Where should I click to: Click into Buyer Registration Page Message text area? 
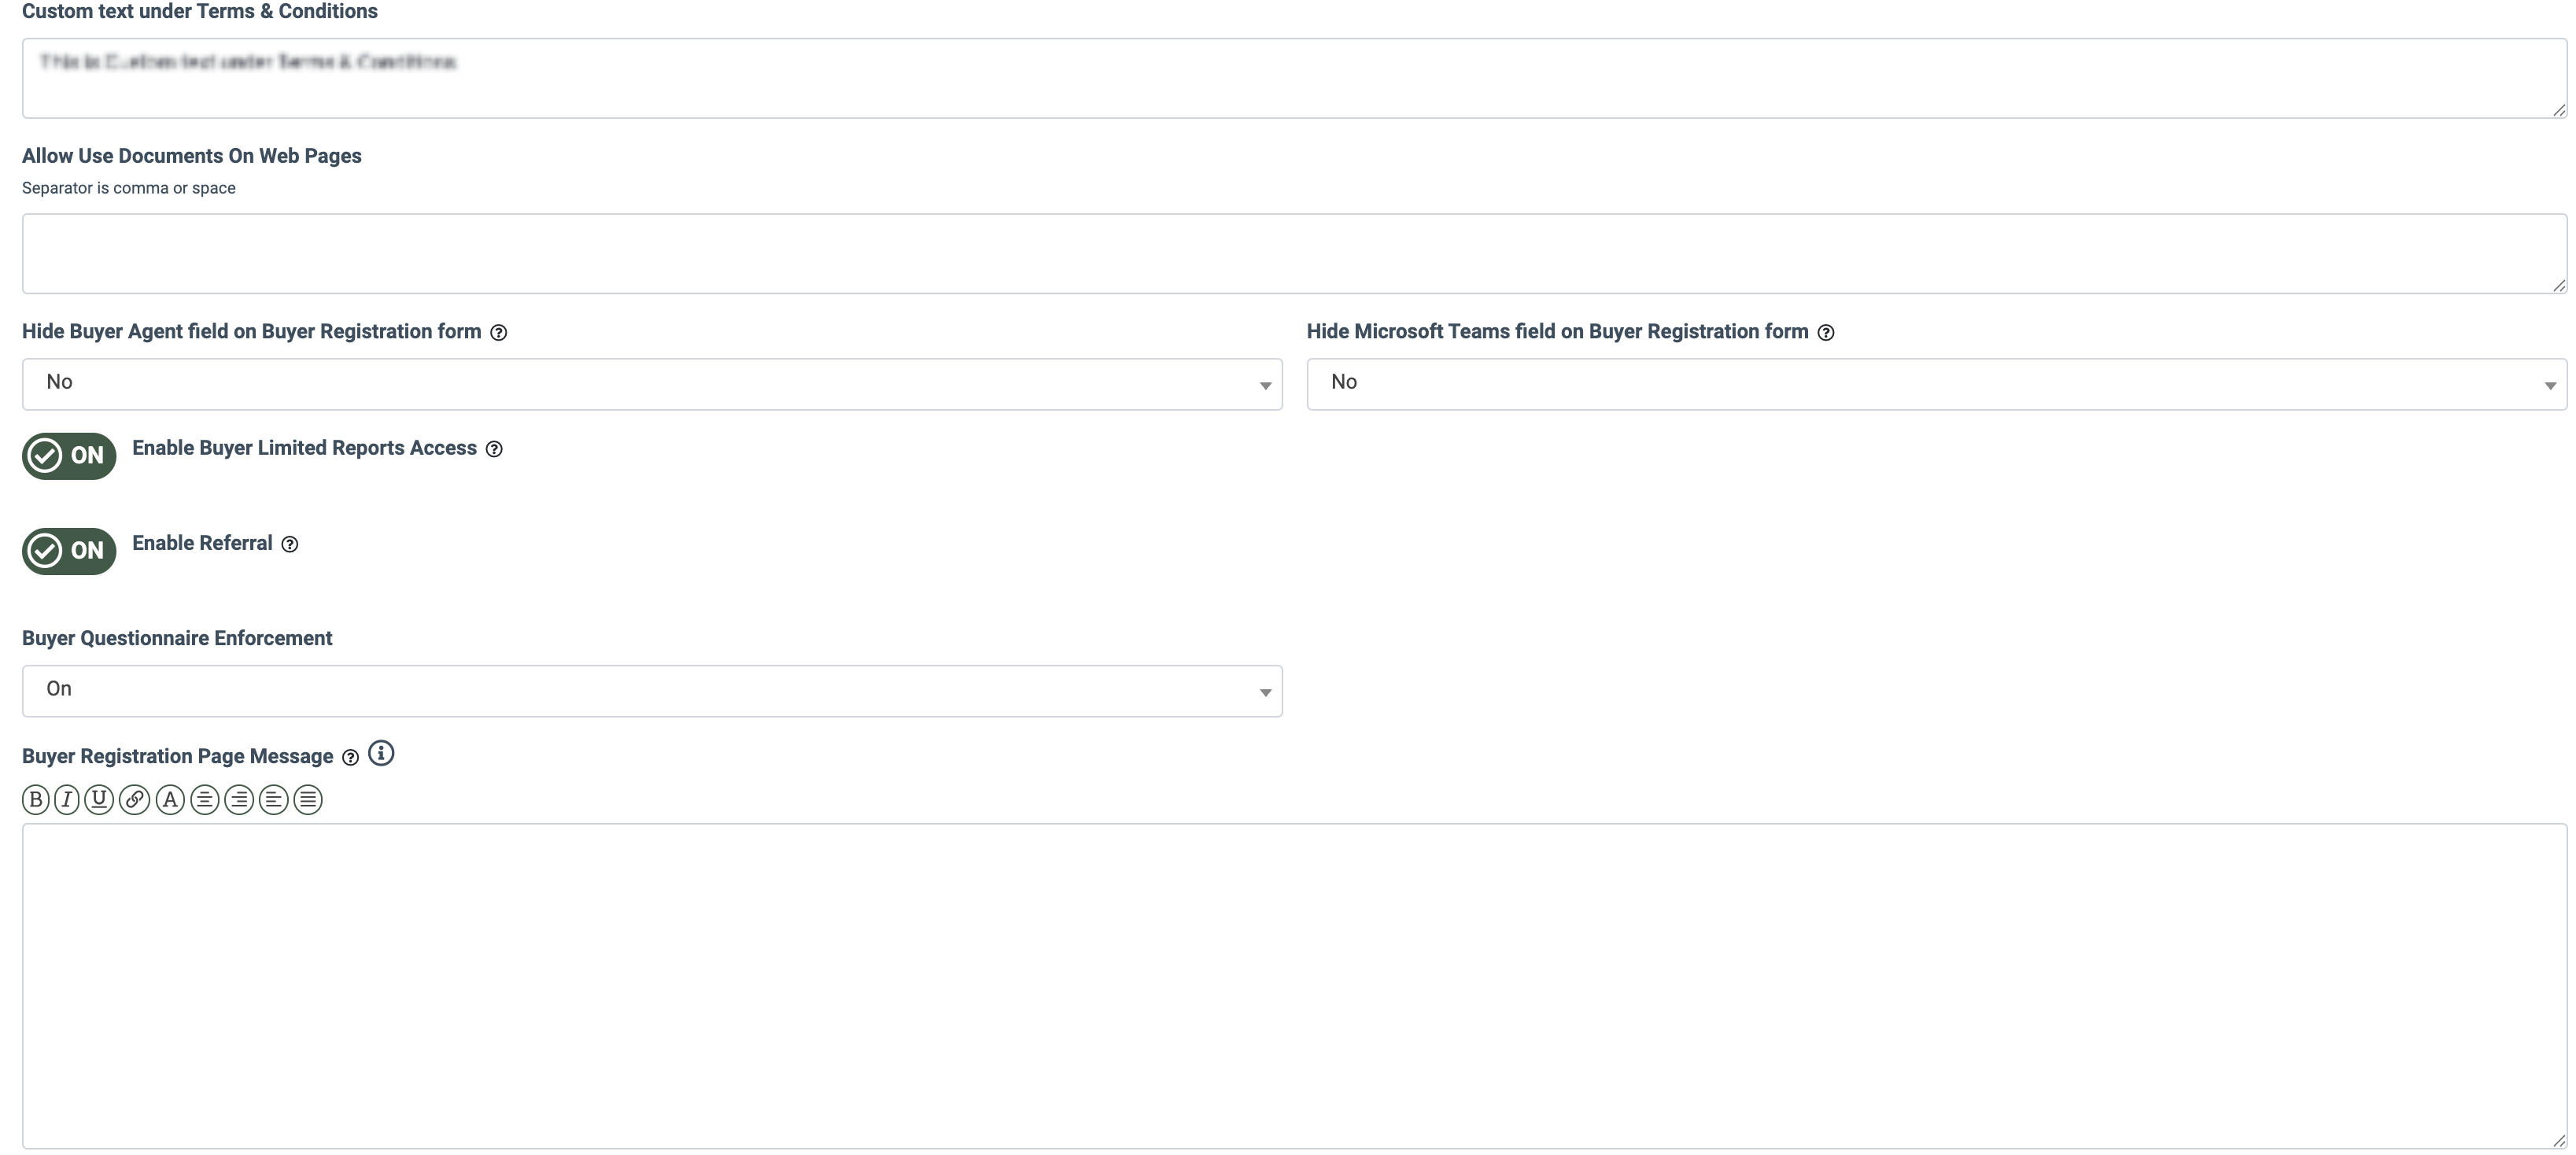pos(1294,985)
